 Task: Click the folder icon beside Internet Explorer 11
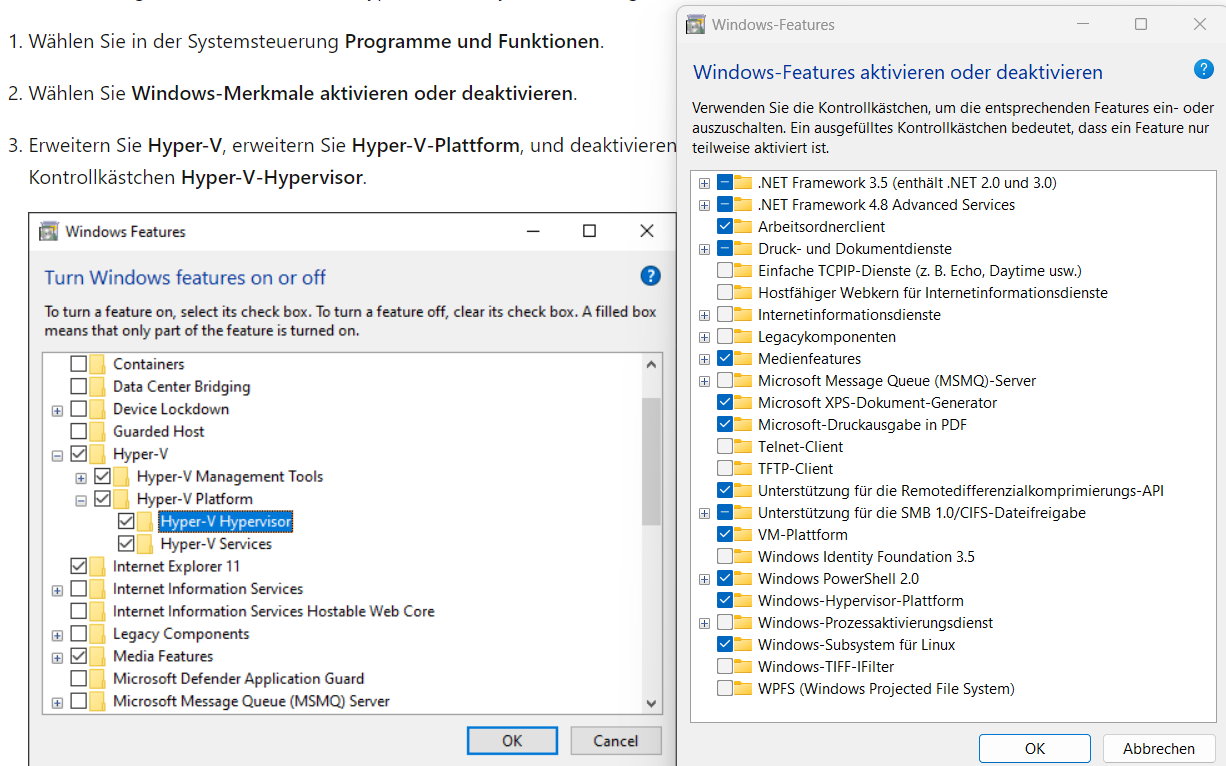(98, 566)
